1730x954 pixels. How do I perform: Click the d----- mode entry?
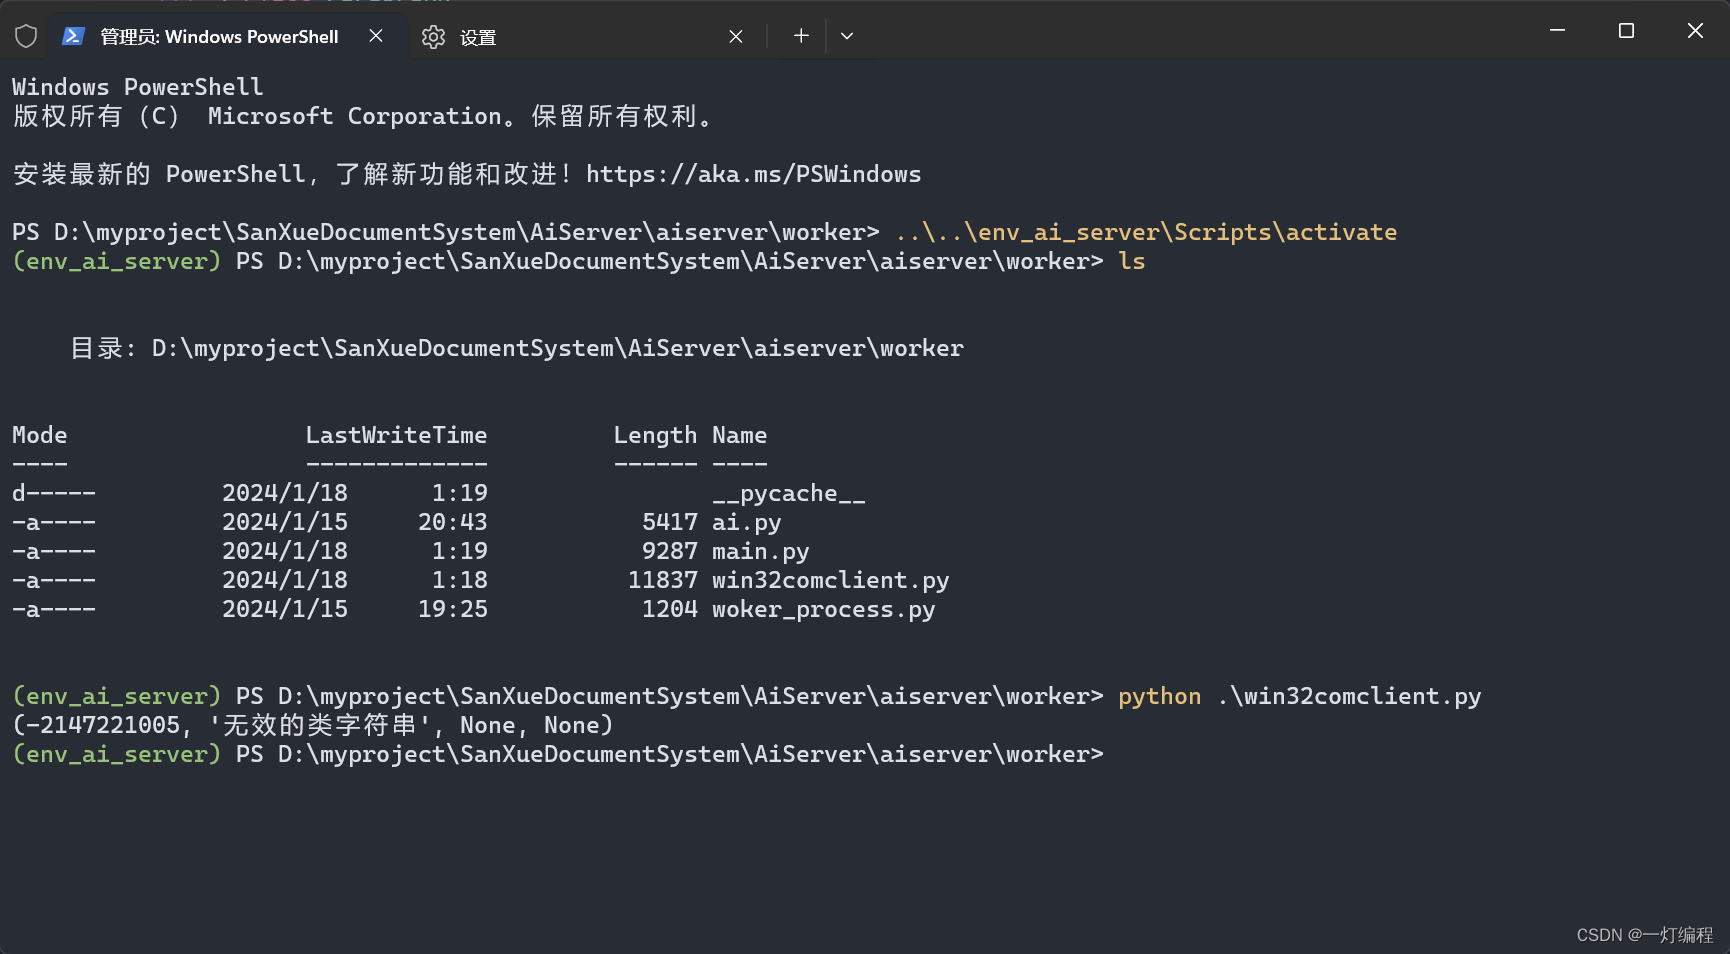click(54, 493)
